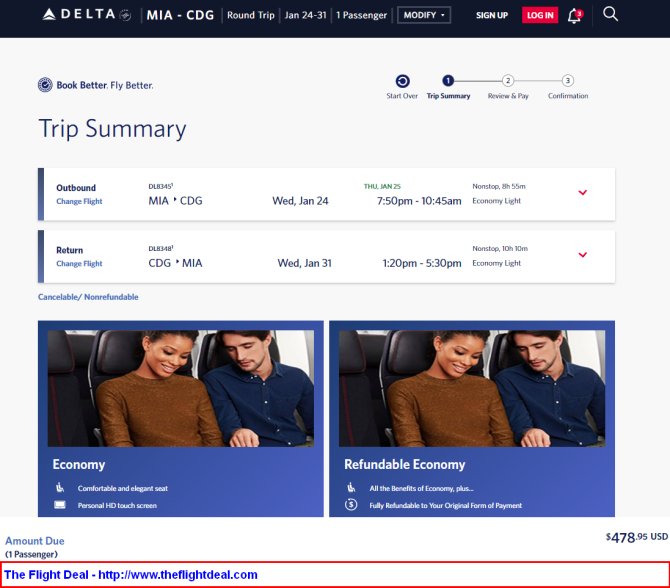
Task: Click Wed, Jan 31 return date
Action: coord(304,263)
